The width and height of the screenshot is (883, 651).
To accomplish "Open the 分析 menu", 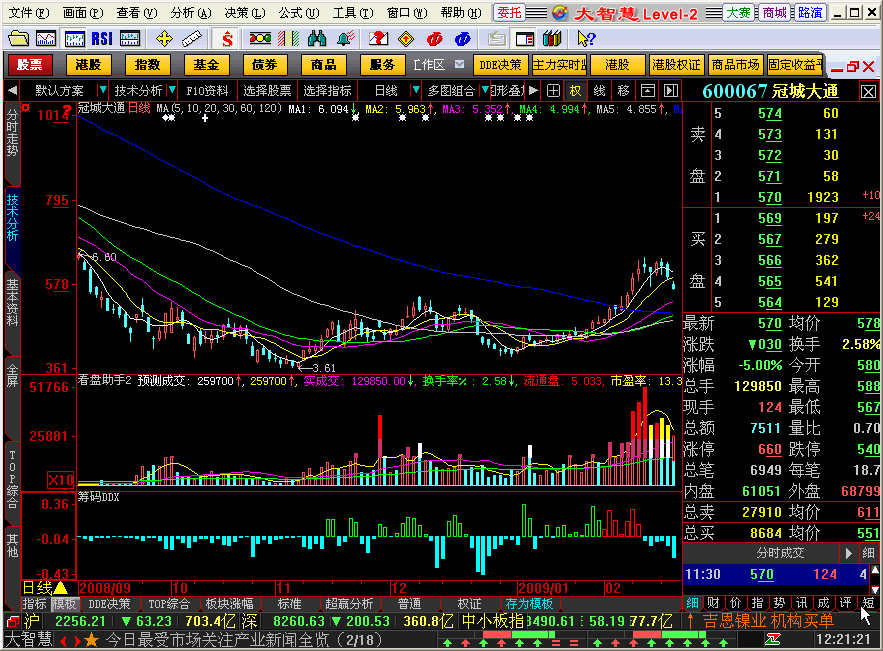I will [x=191, y=12].
